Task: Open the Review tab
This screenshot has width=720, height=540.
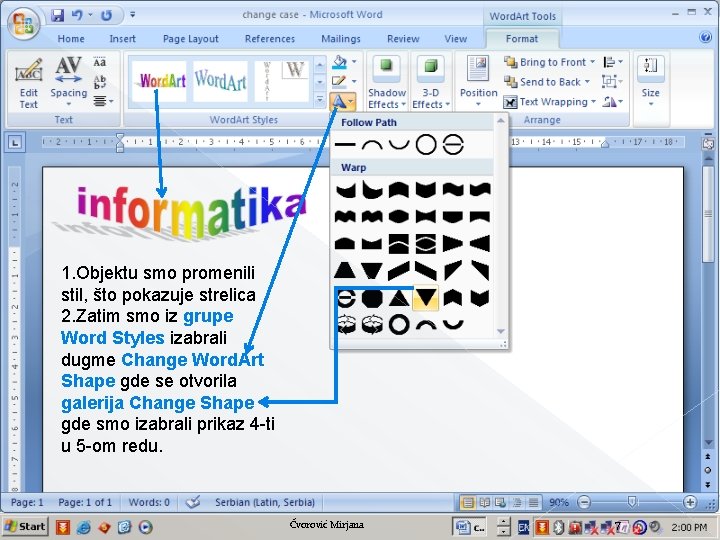Action: (x=403, y=39)
